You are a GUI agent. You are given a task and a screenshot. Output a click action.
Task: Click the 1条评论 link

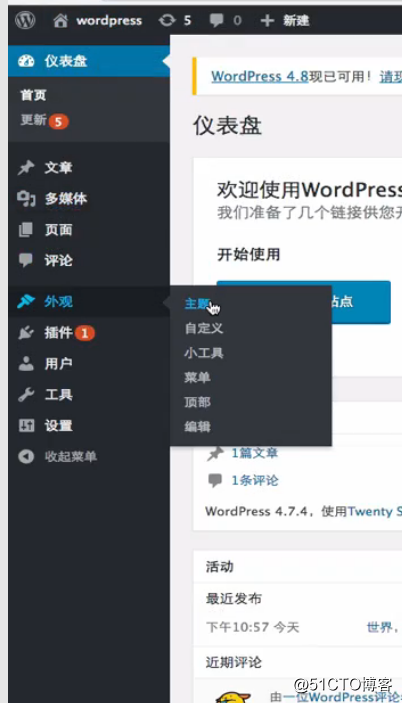[255, 481]
